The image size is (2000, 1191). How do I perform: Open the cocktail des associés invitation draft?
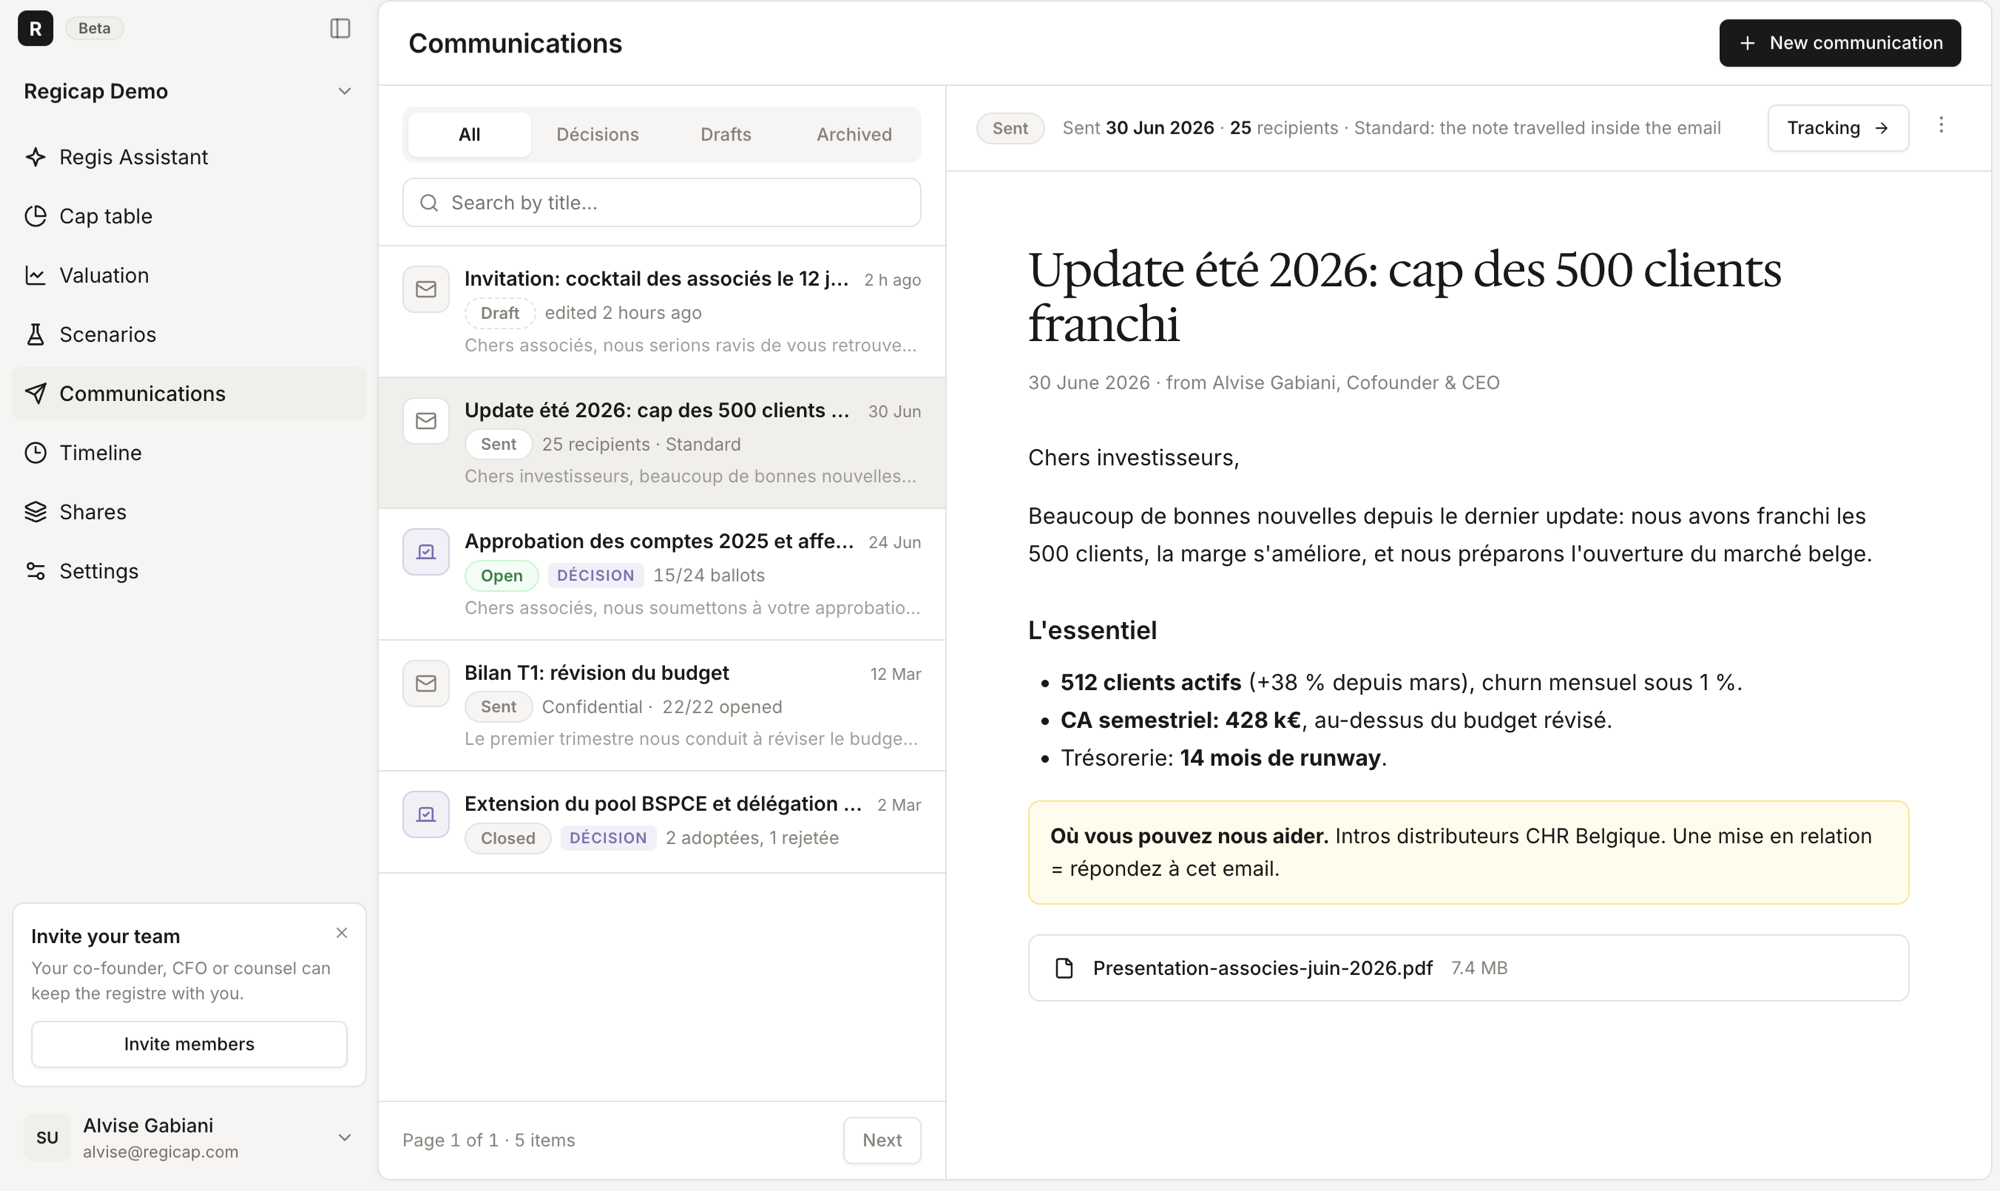pos(662,312)
